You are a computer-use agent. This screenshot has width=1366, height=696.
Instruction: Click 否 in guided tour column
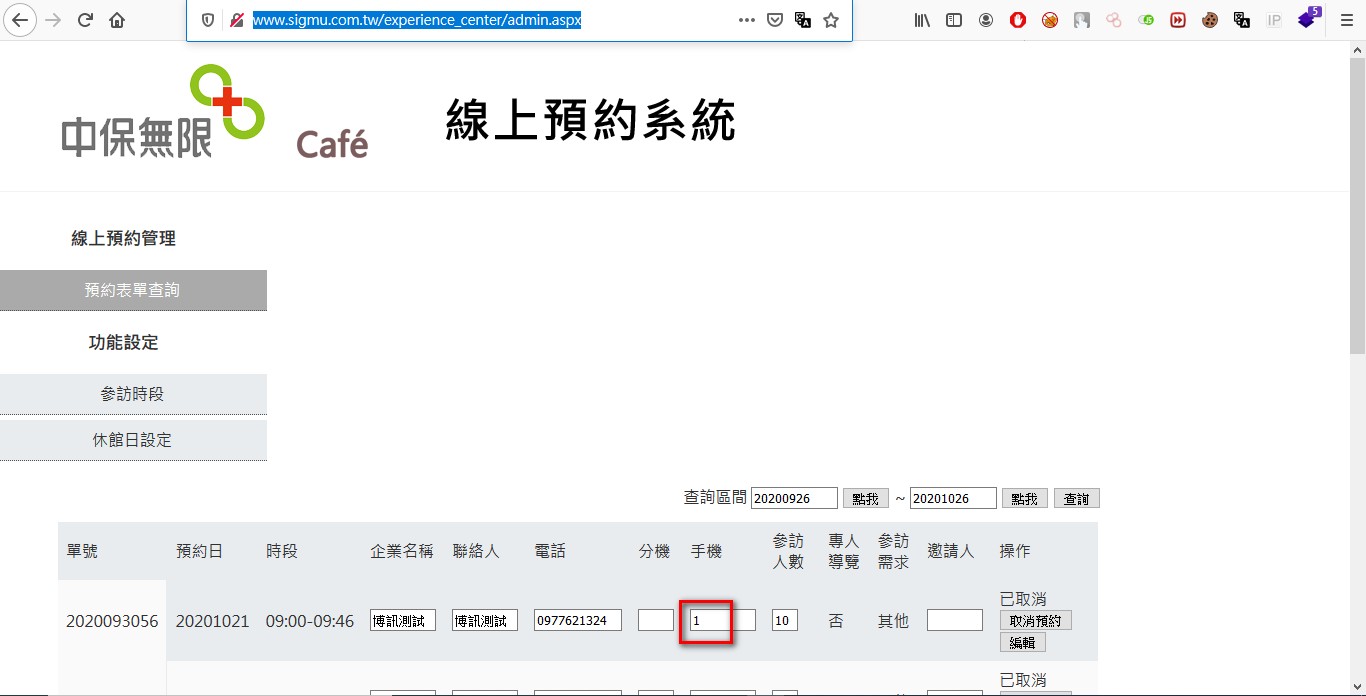coord(836,621)
